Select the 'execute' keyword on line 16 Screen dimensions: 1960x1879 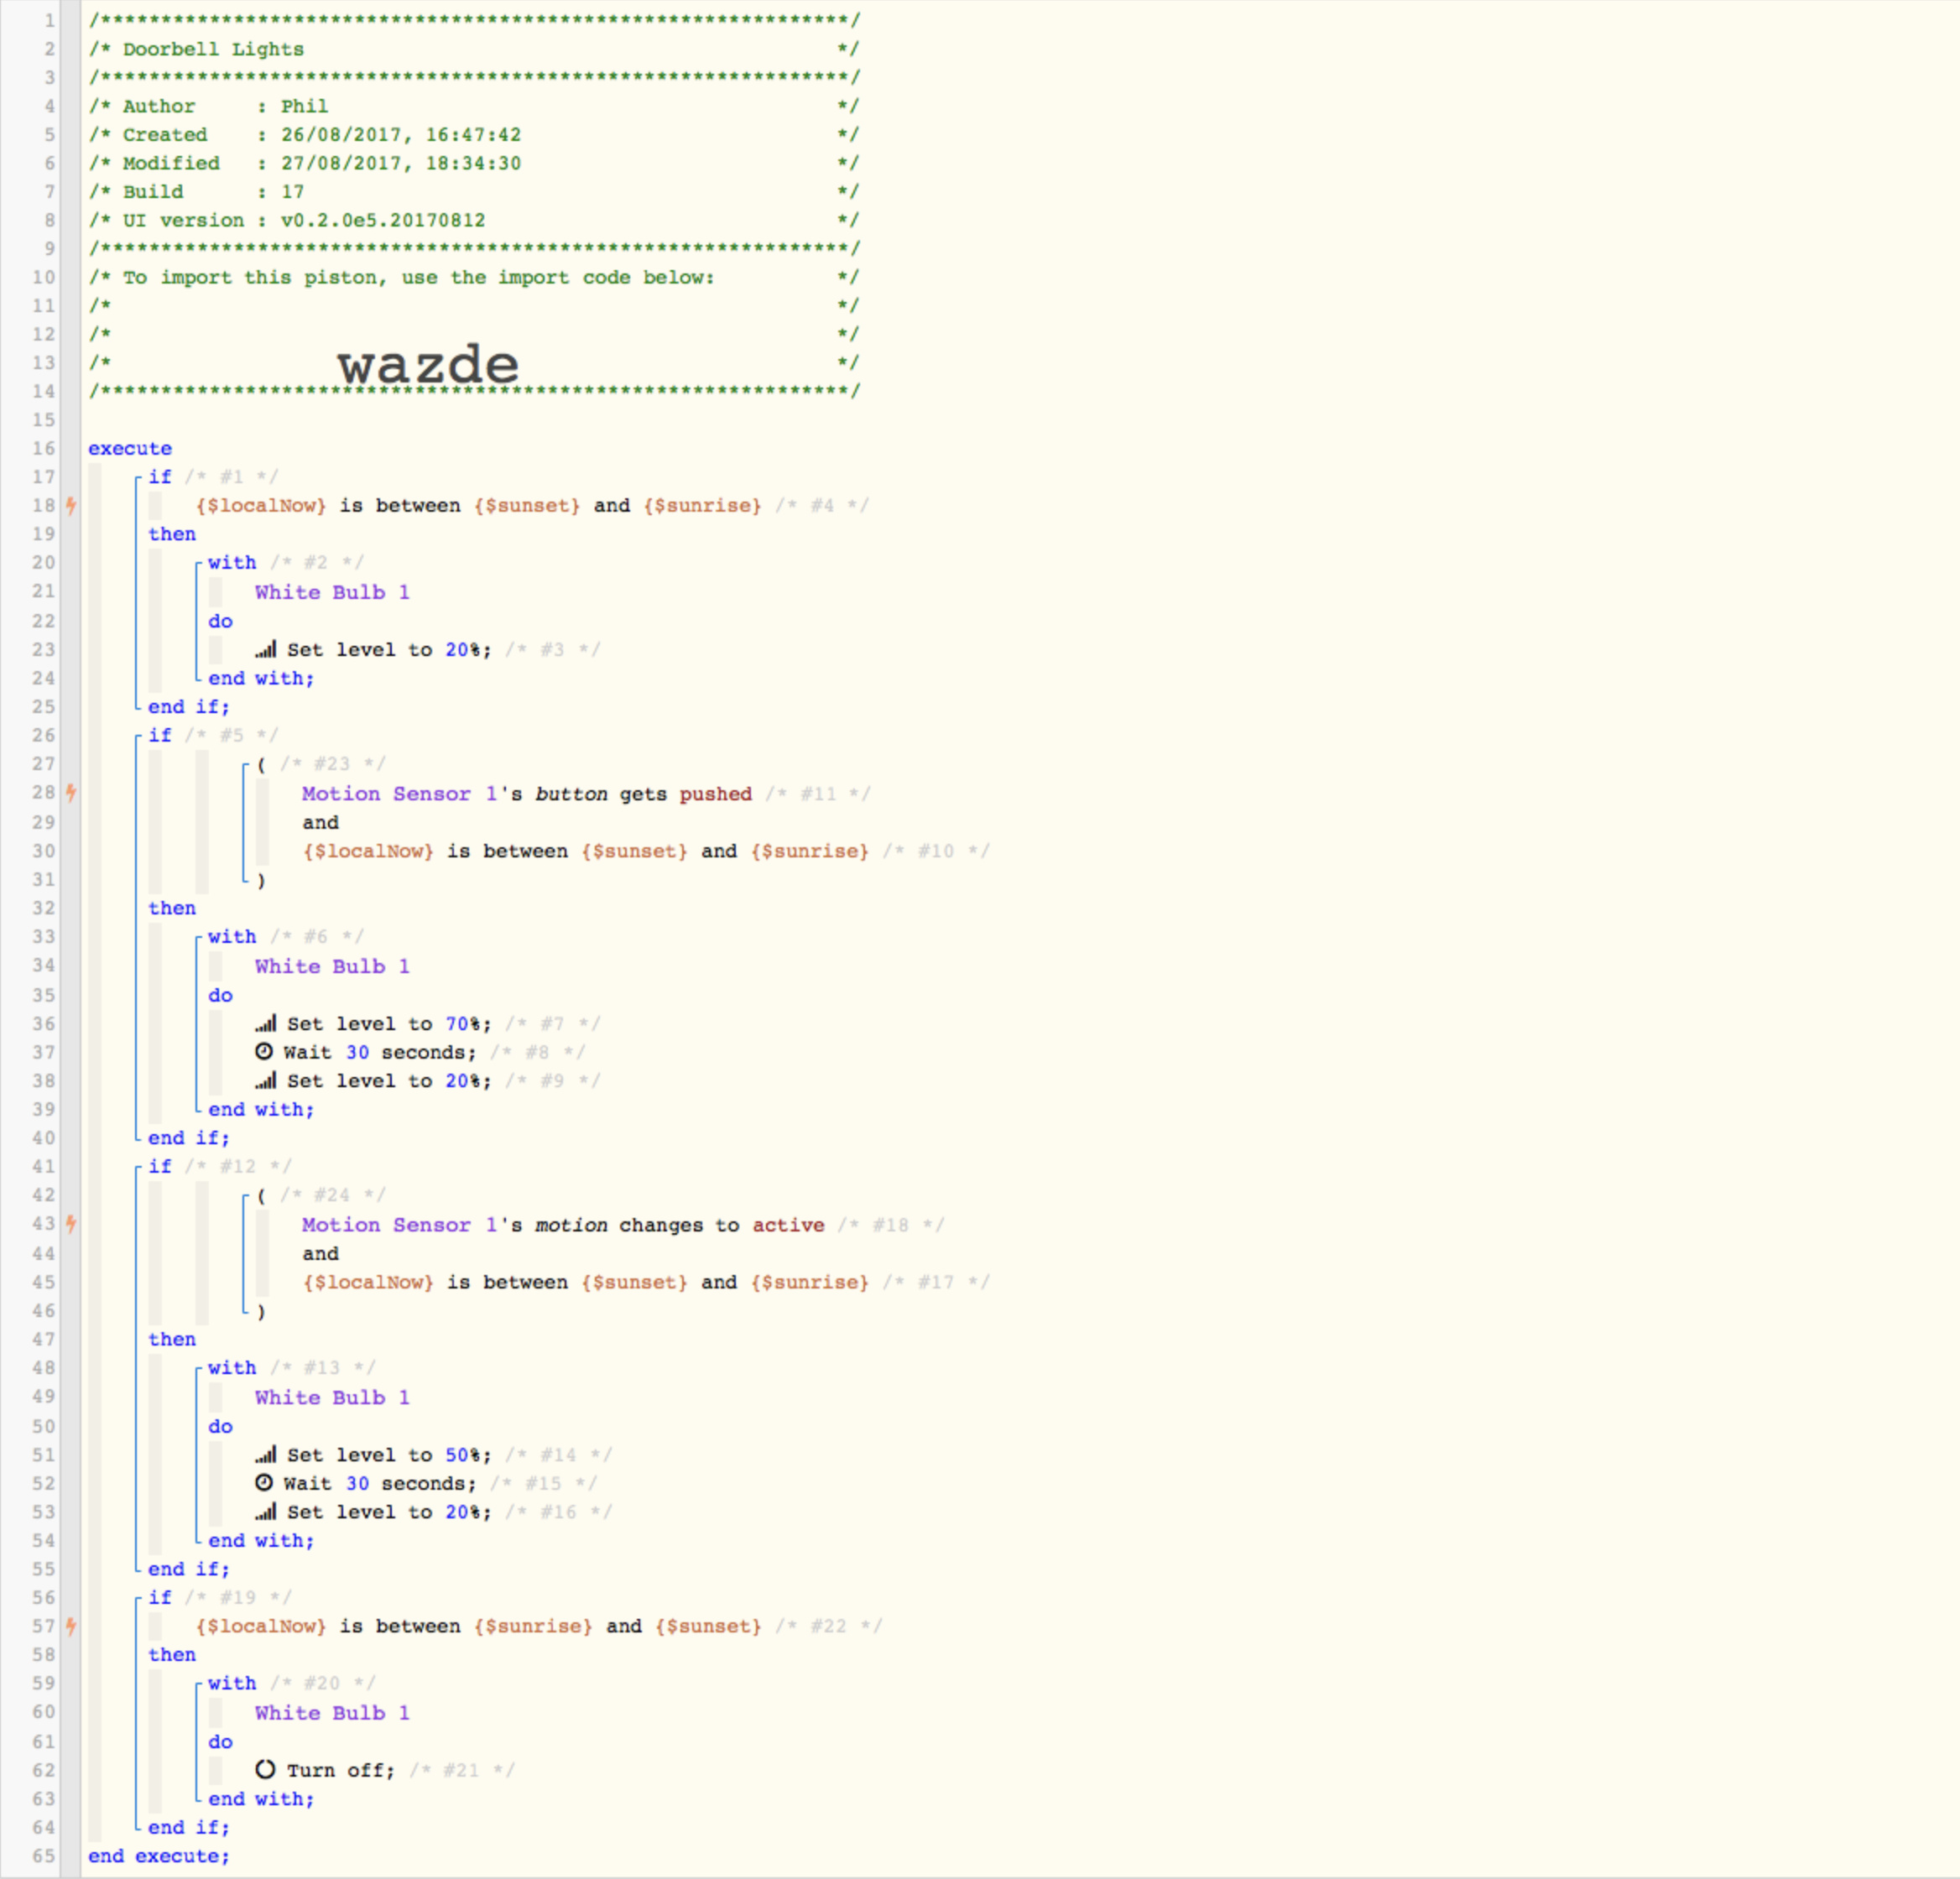(x=130, y=448)
